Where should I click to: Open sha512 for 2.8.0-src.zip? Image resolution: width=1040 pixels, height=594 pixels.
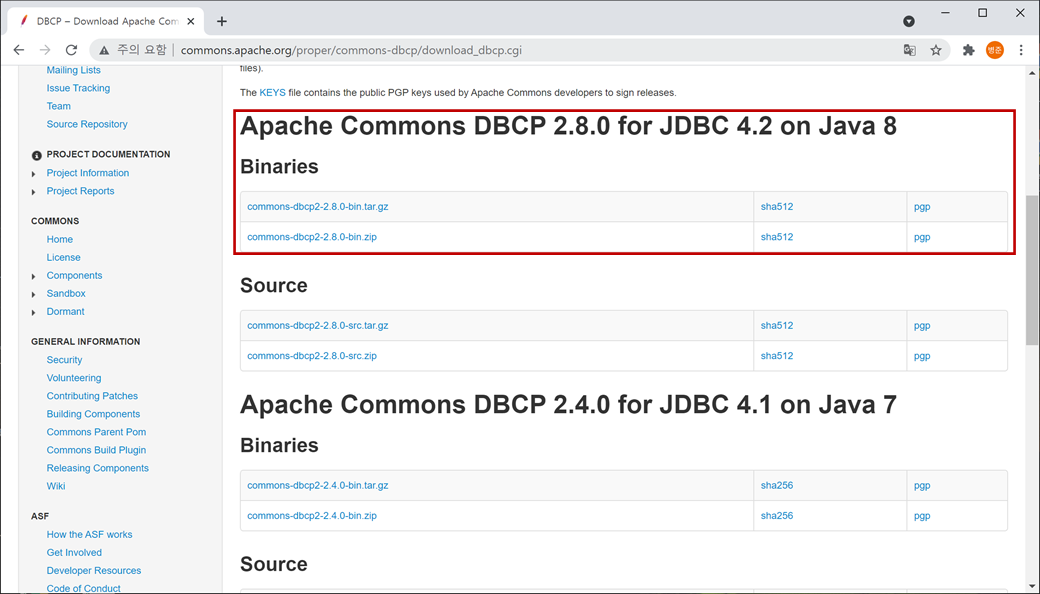point(777,356)
